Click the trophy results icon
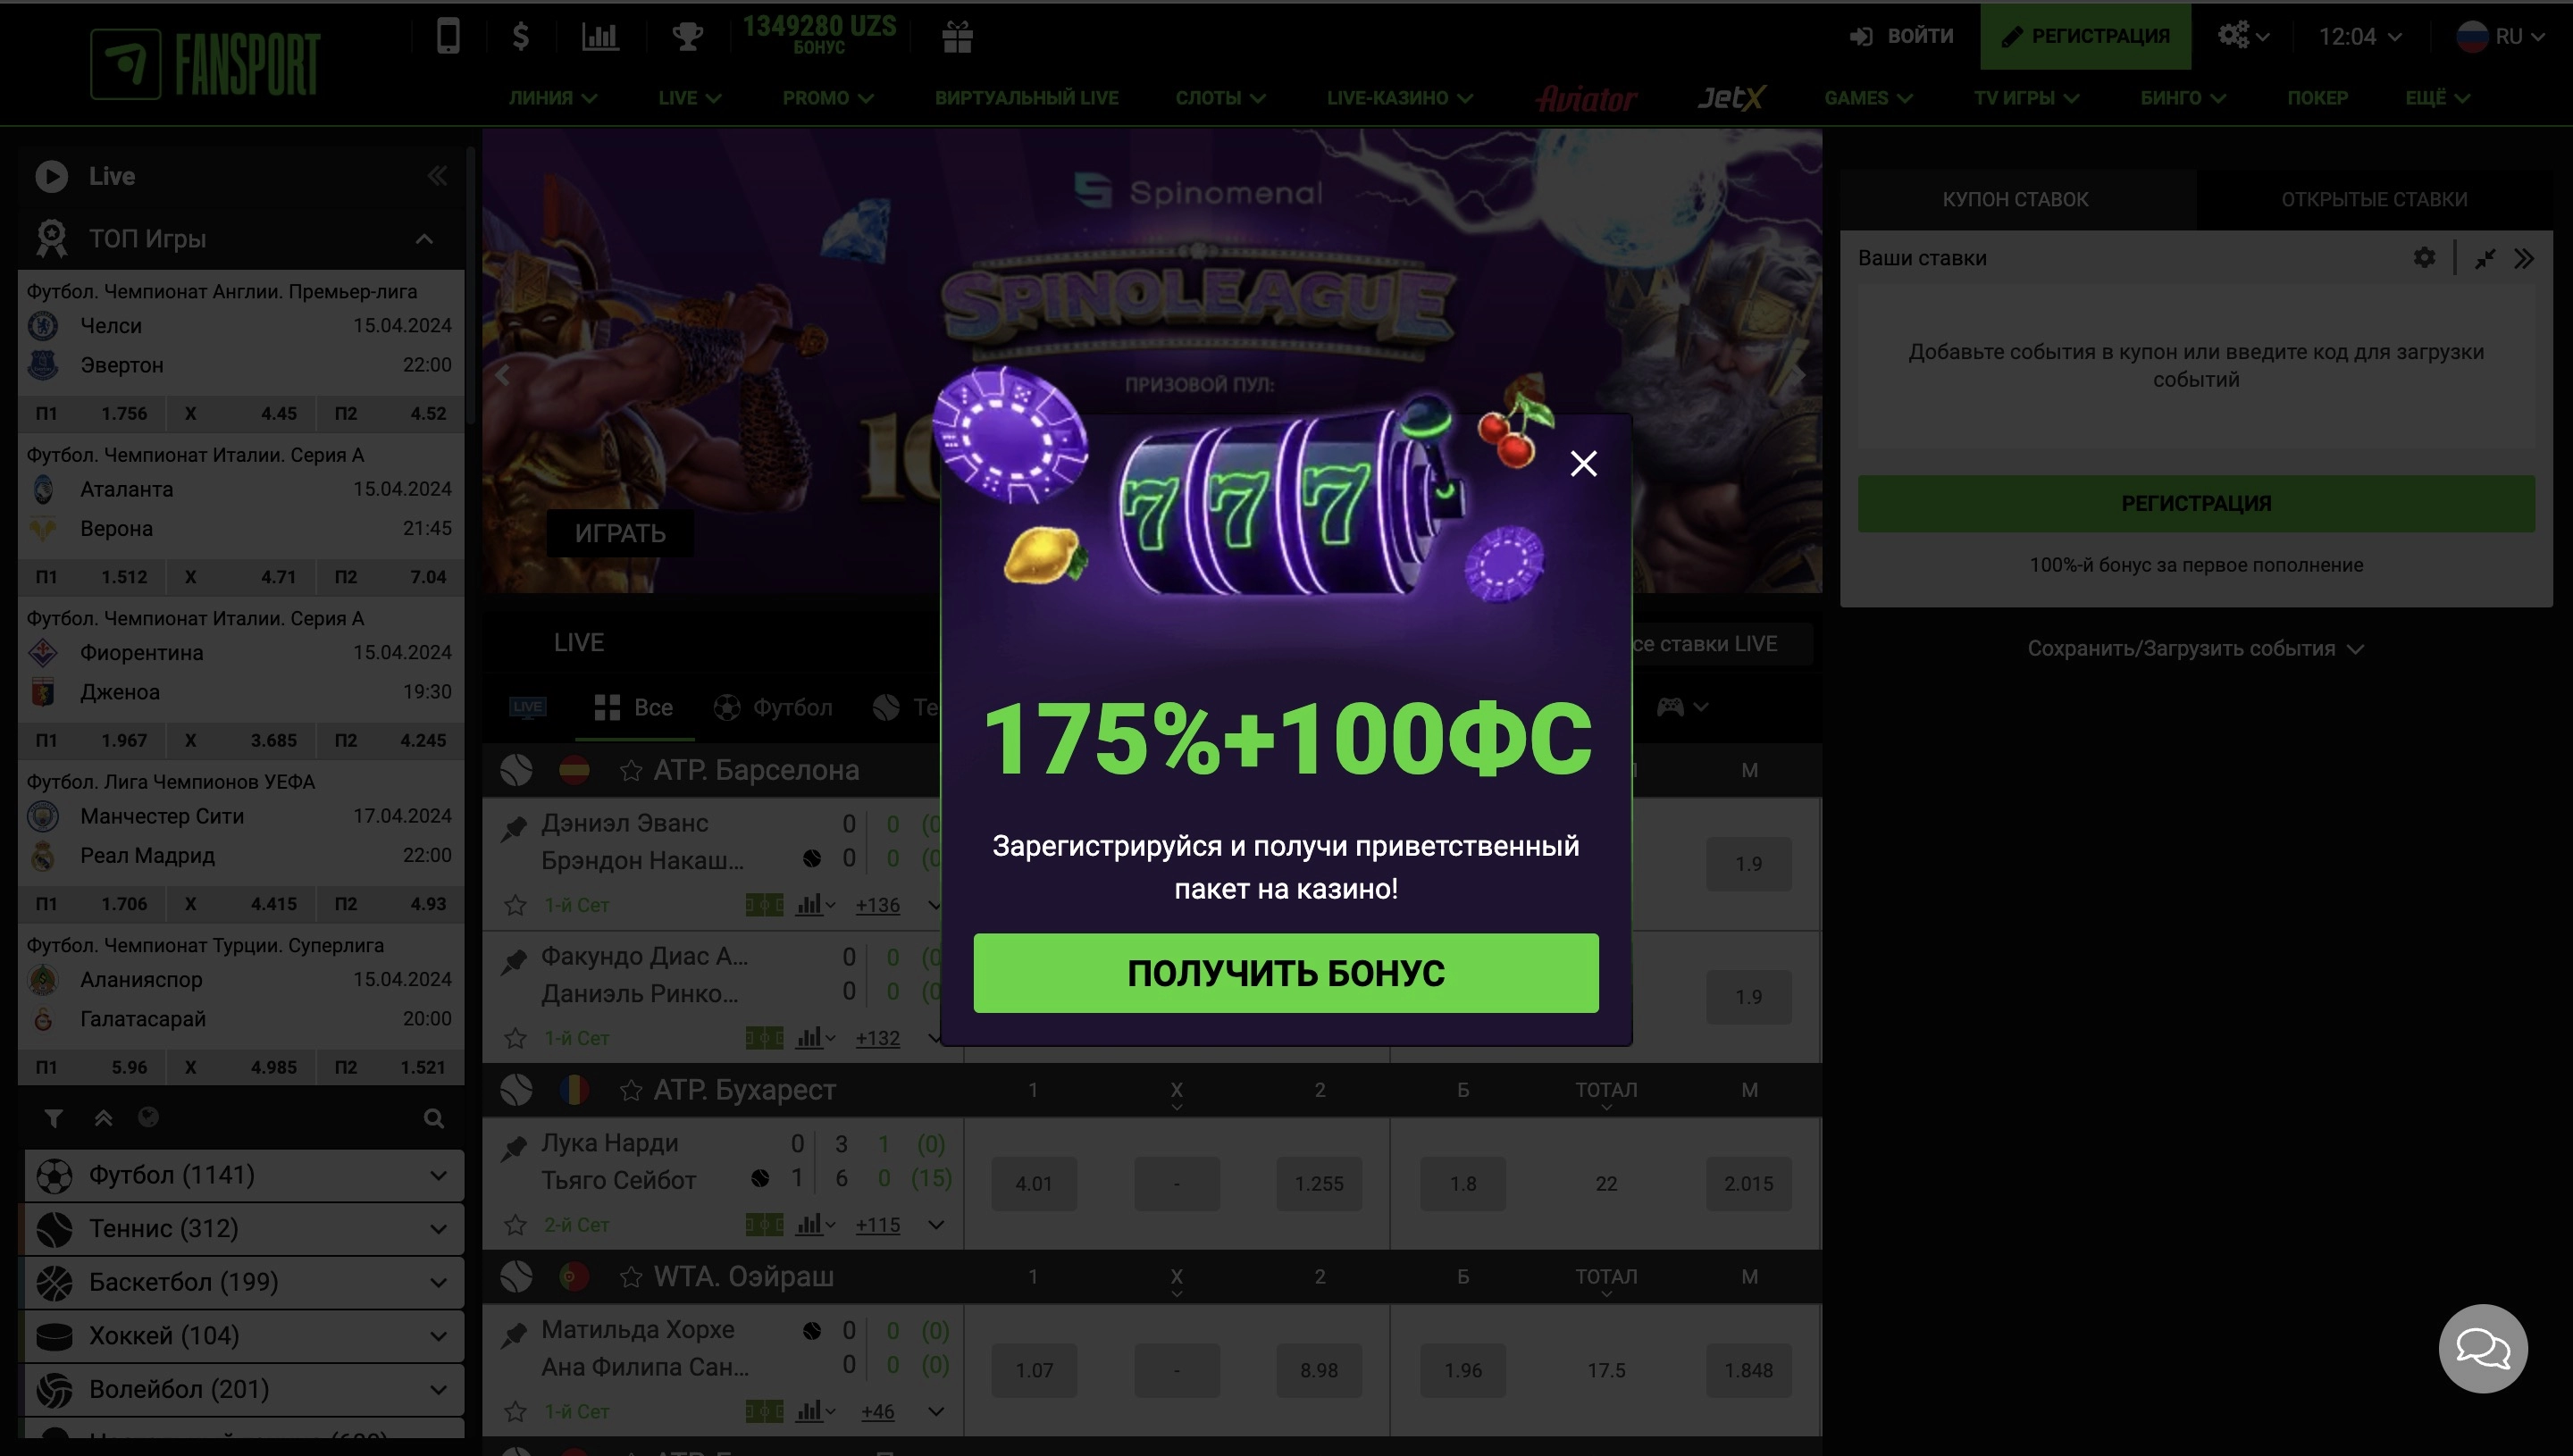 coord(687,37)
